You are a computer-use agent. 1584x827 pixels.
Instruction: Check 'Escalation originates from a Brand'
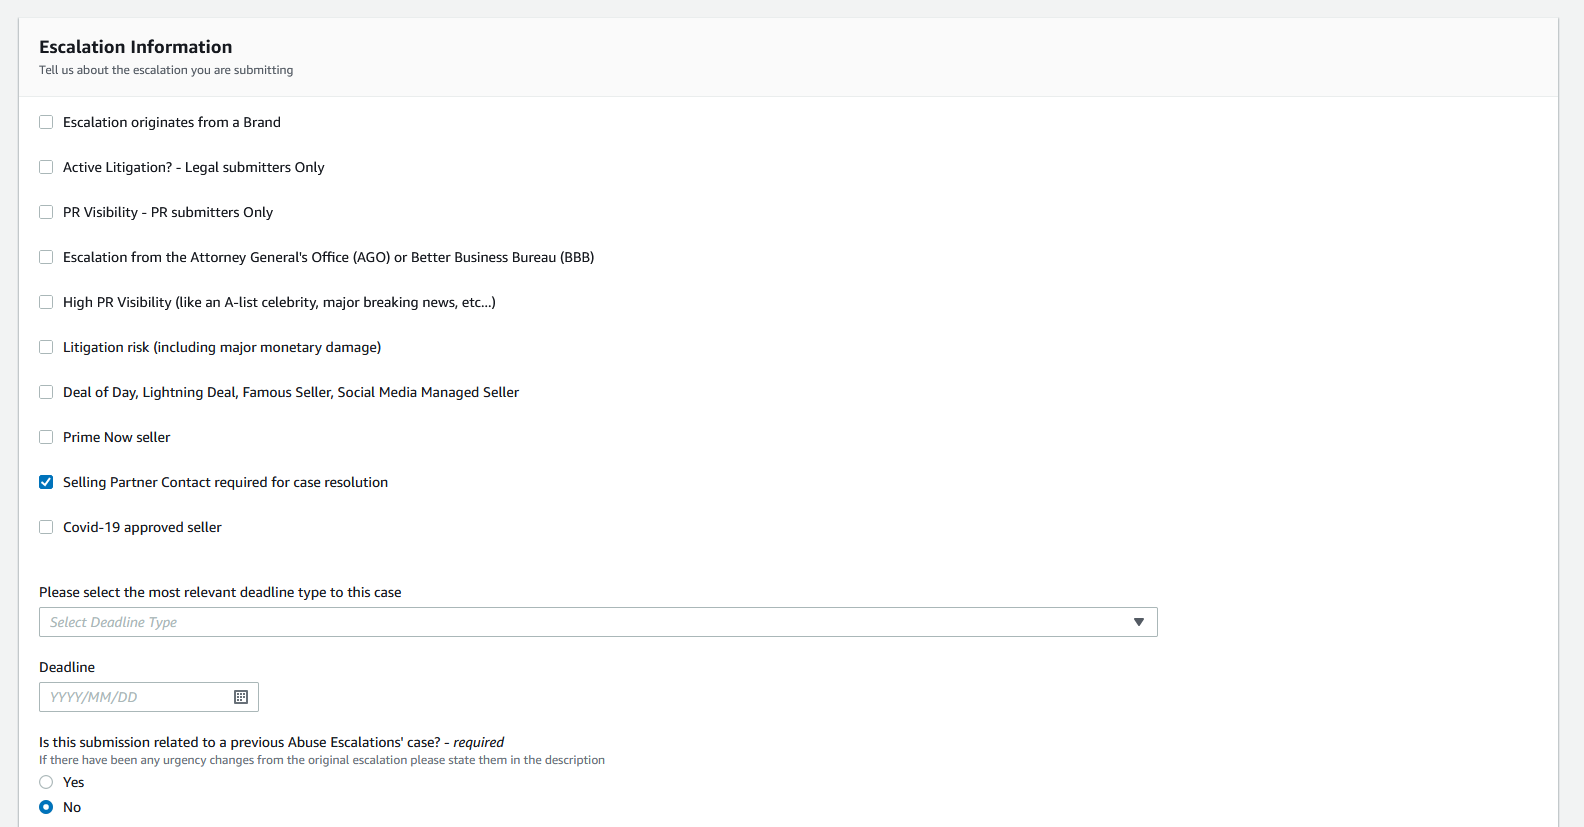point(46,122)
